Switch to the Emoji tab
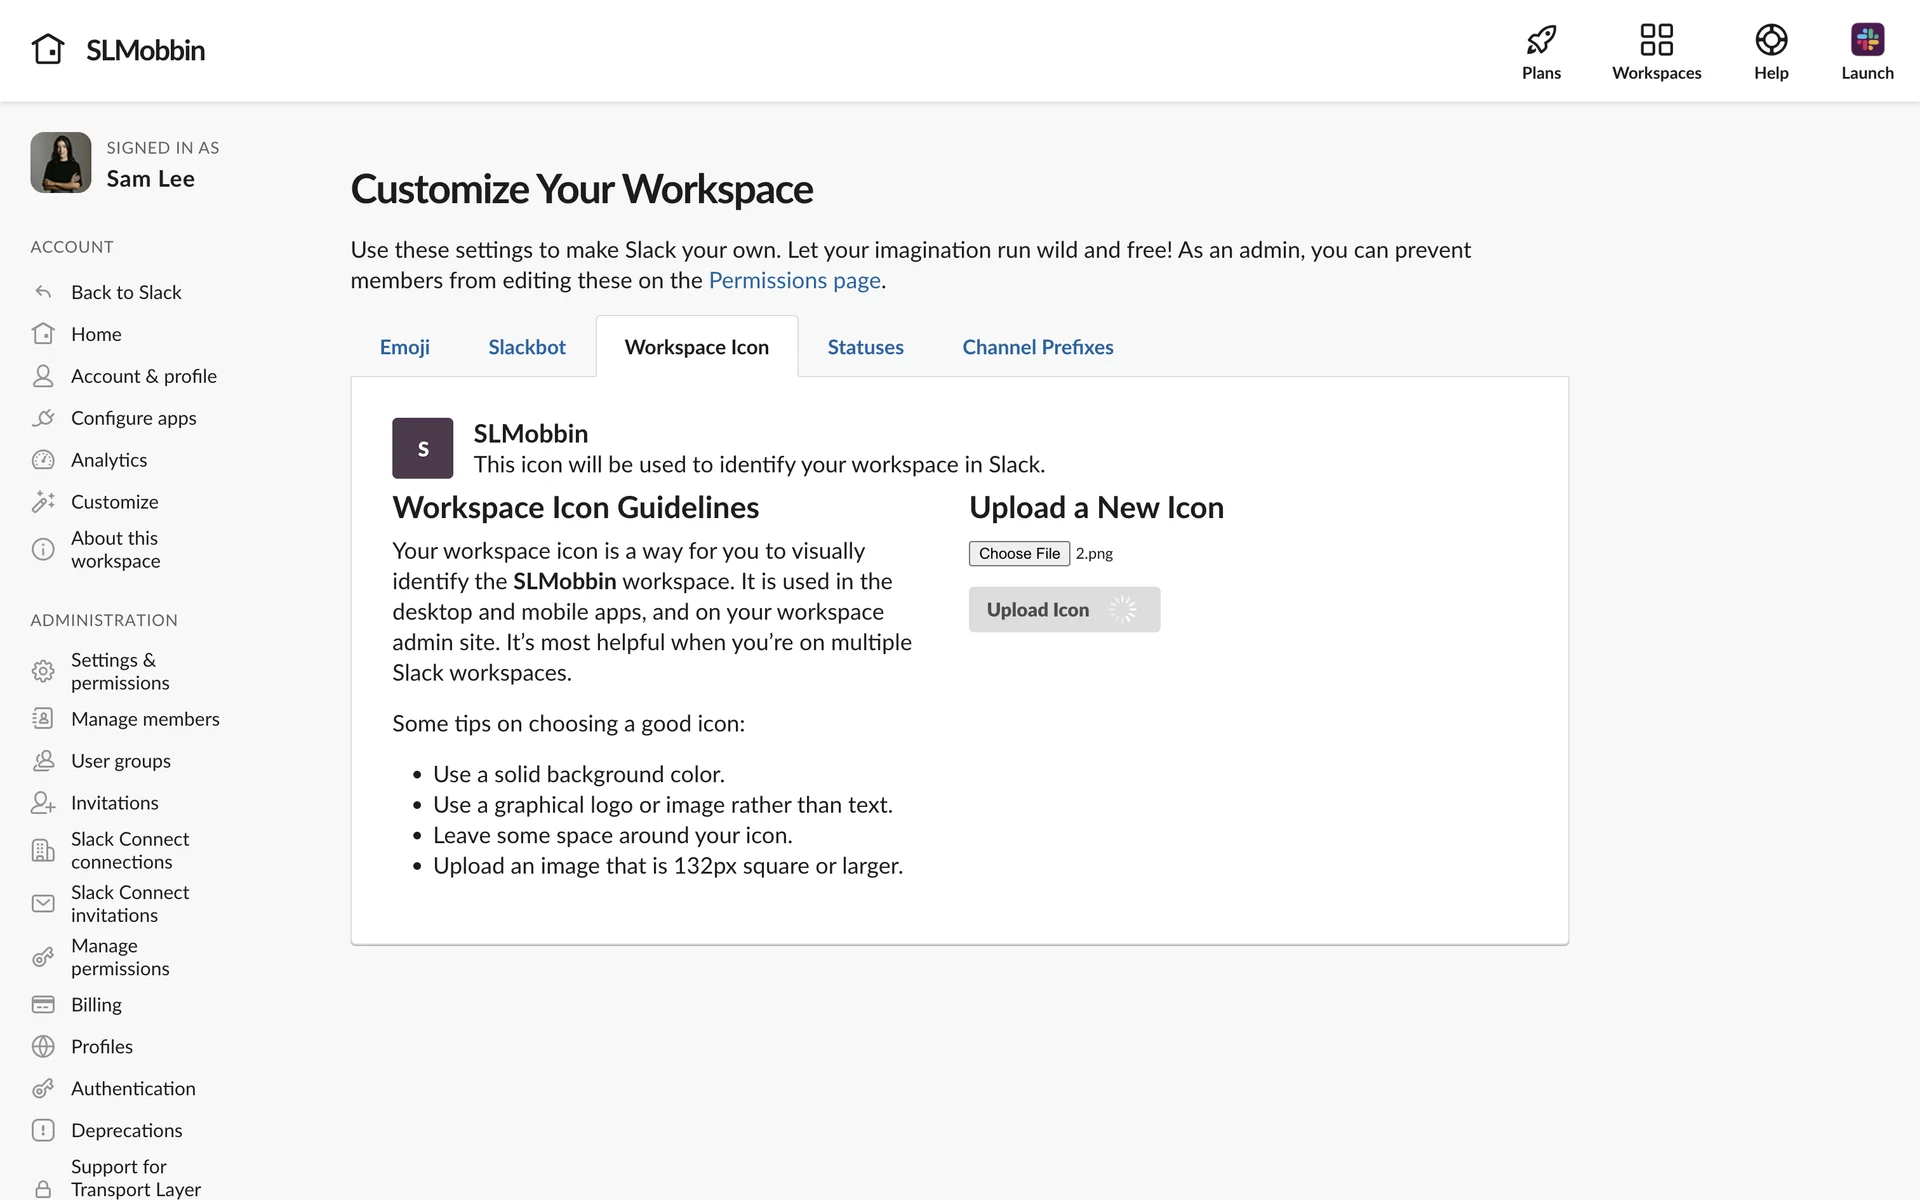The height and width of the screenshot is (1200, 1920). 404,347
